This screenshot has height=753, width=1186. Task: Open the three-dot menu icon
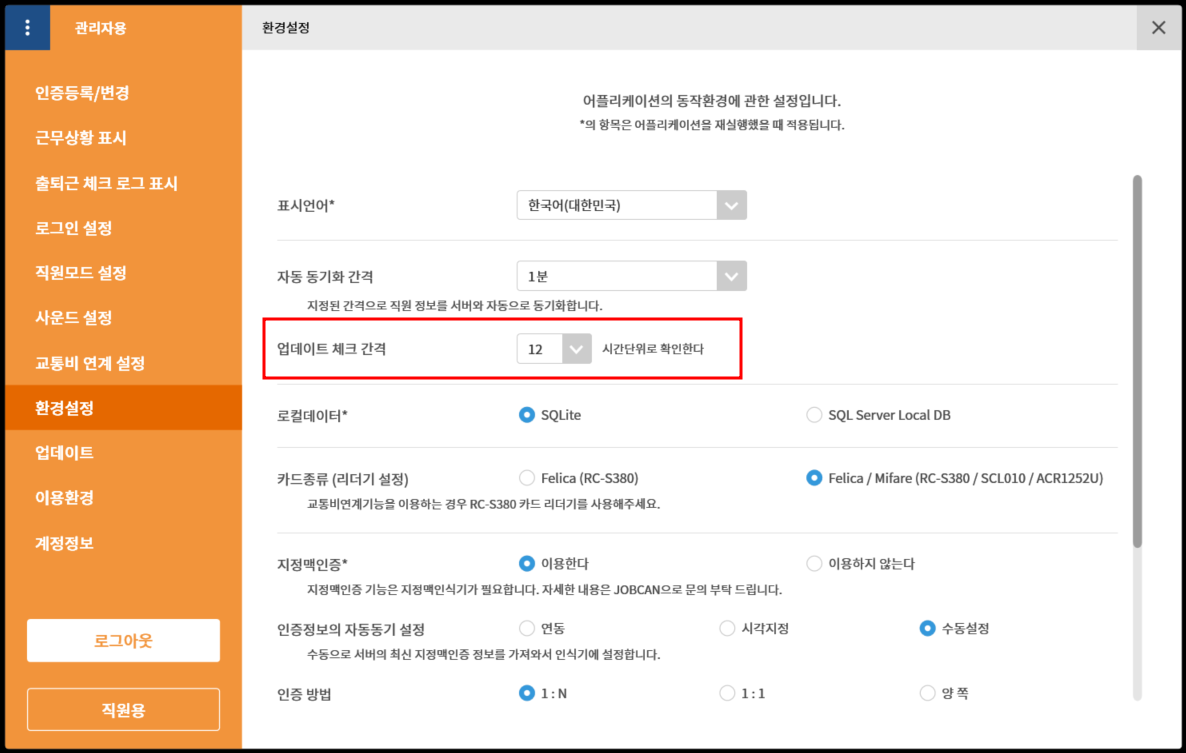coord(27,28)
